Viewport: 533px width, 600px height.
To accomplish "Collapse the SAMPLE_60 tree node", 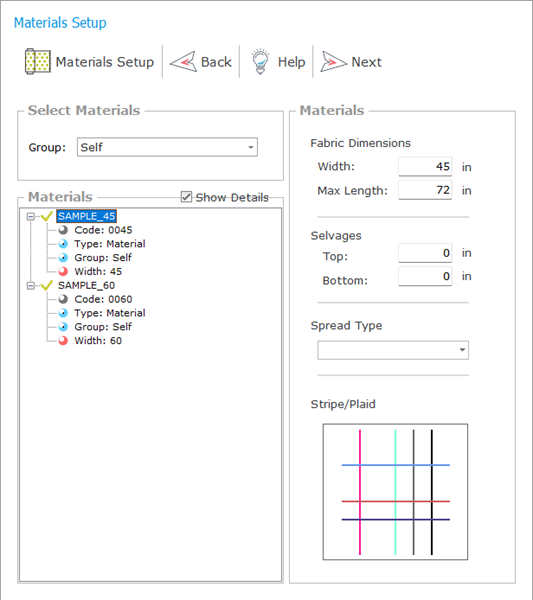I will pos(31,286).
